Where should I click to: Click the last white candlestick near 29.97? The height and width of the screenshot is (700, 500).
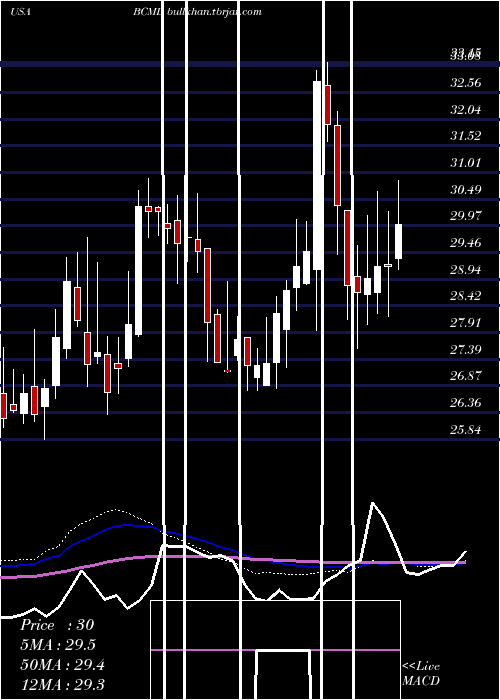pos(398,242)
